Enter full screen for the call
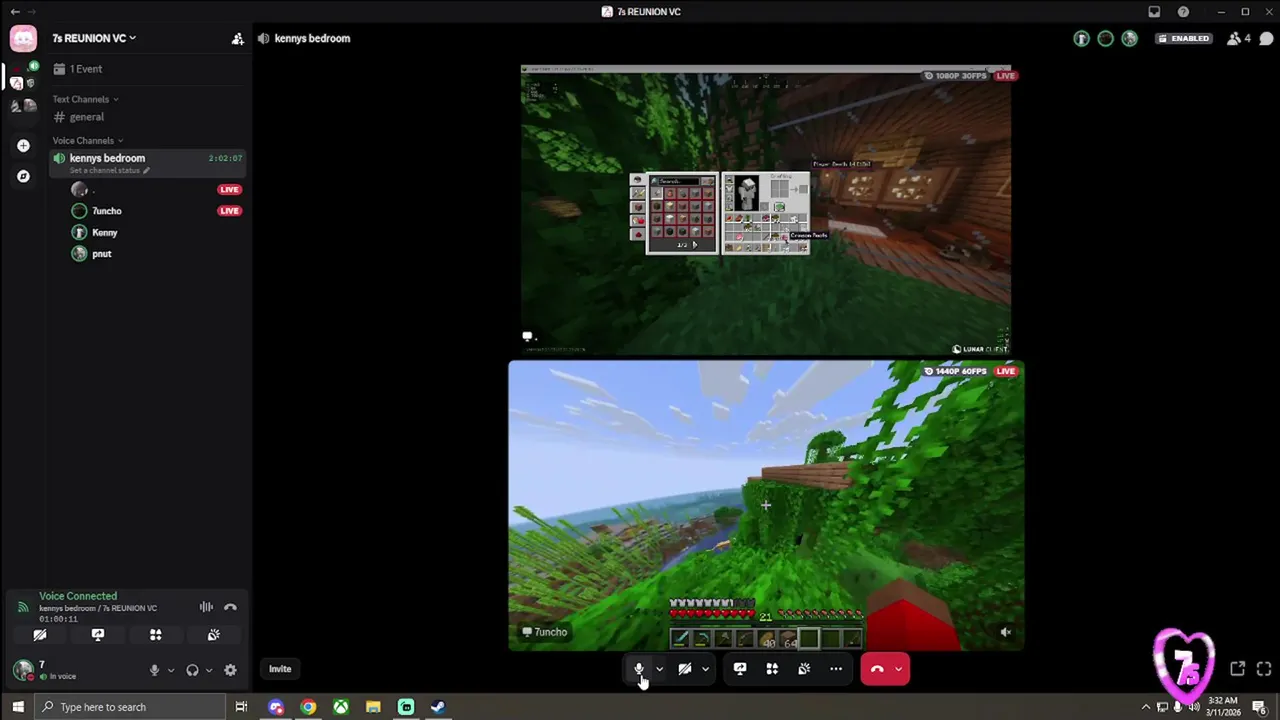The image size is (1280, 720). [x=1263, y=669]
